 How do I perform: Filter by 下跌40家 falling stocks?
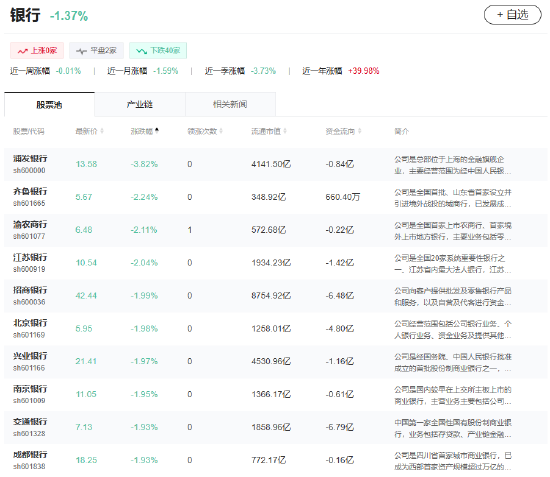(158, 51)
